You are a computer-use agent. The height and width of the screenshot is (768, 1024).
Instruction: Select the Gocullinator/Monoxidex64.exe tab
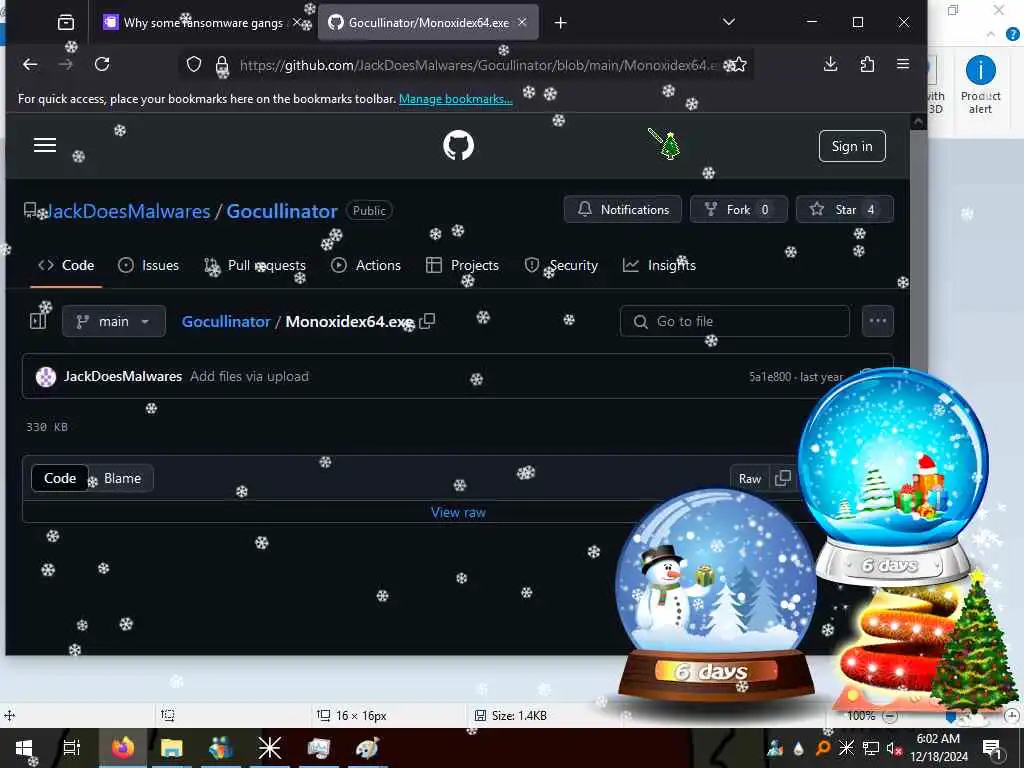tap(428, 23)
